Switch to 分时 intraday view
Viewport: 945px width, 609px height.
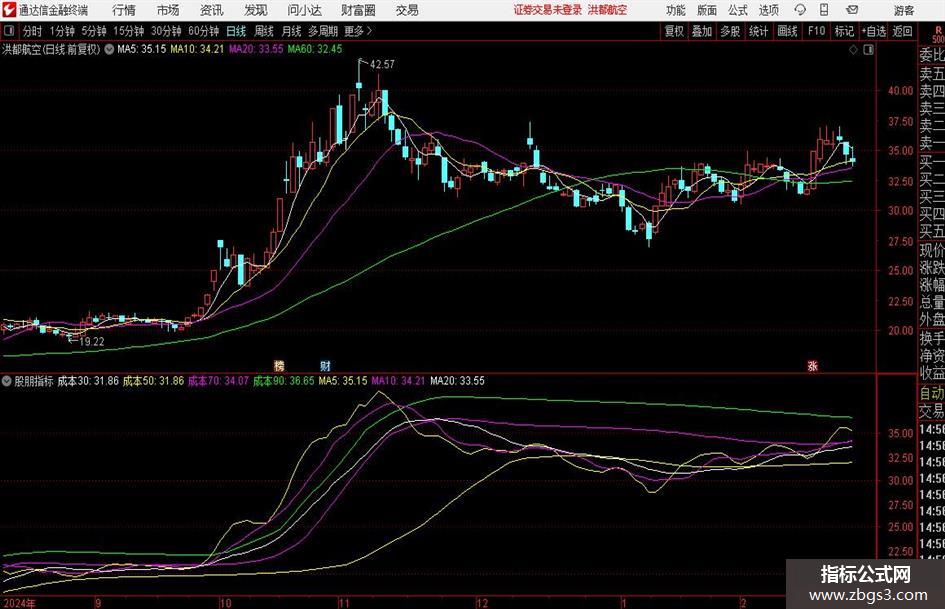(x=32, y=31)
